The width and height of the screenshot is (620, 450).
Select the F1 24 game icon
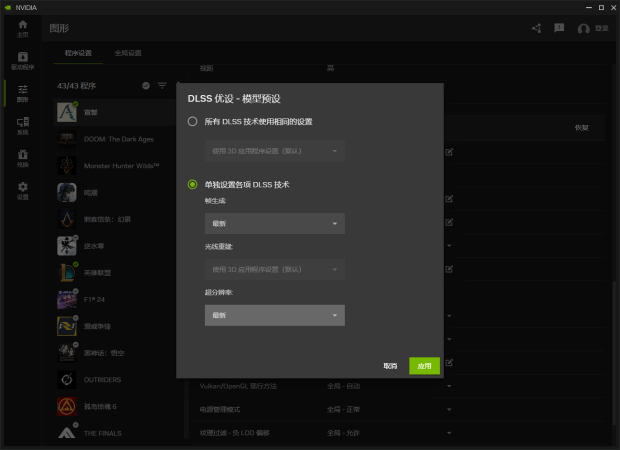pos(67,299)
